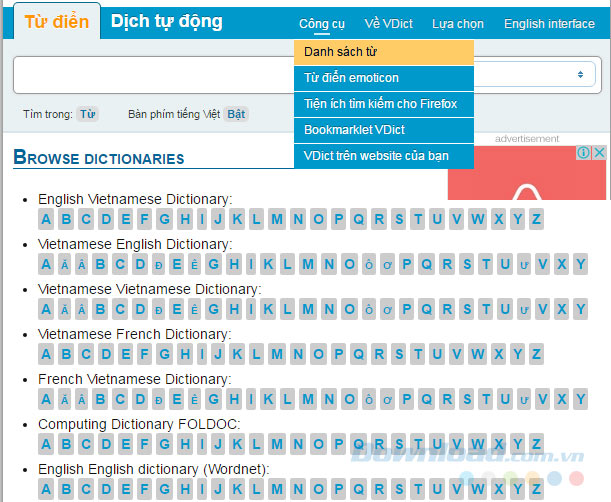Browse letter H in Vietnamese English Dictionary
This screenshot has height=502, width=611.
tap(234, 265)
